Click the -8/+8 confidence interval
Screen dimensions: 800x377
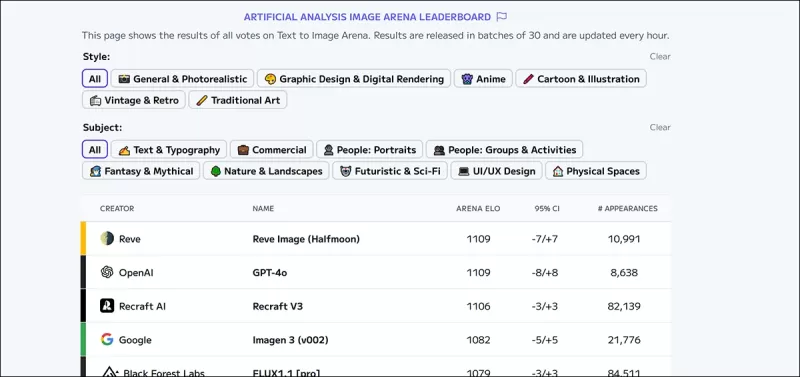coord(545,273)
